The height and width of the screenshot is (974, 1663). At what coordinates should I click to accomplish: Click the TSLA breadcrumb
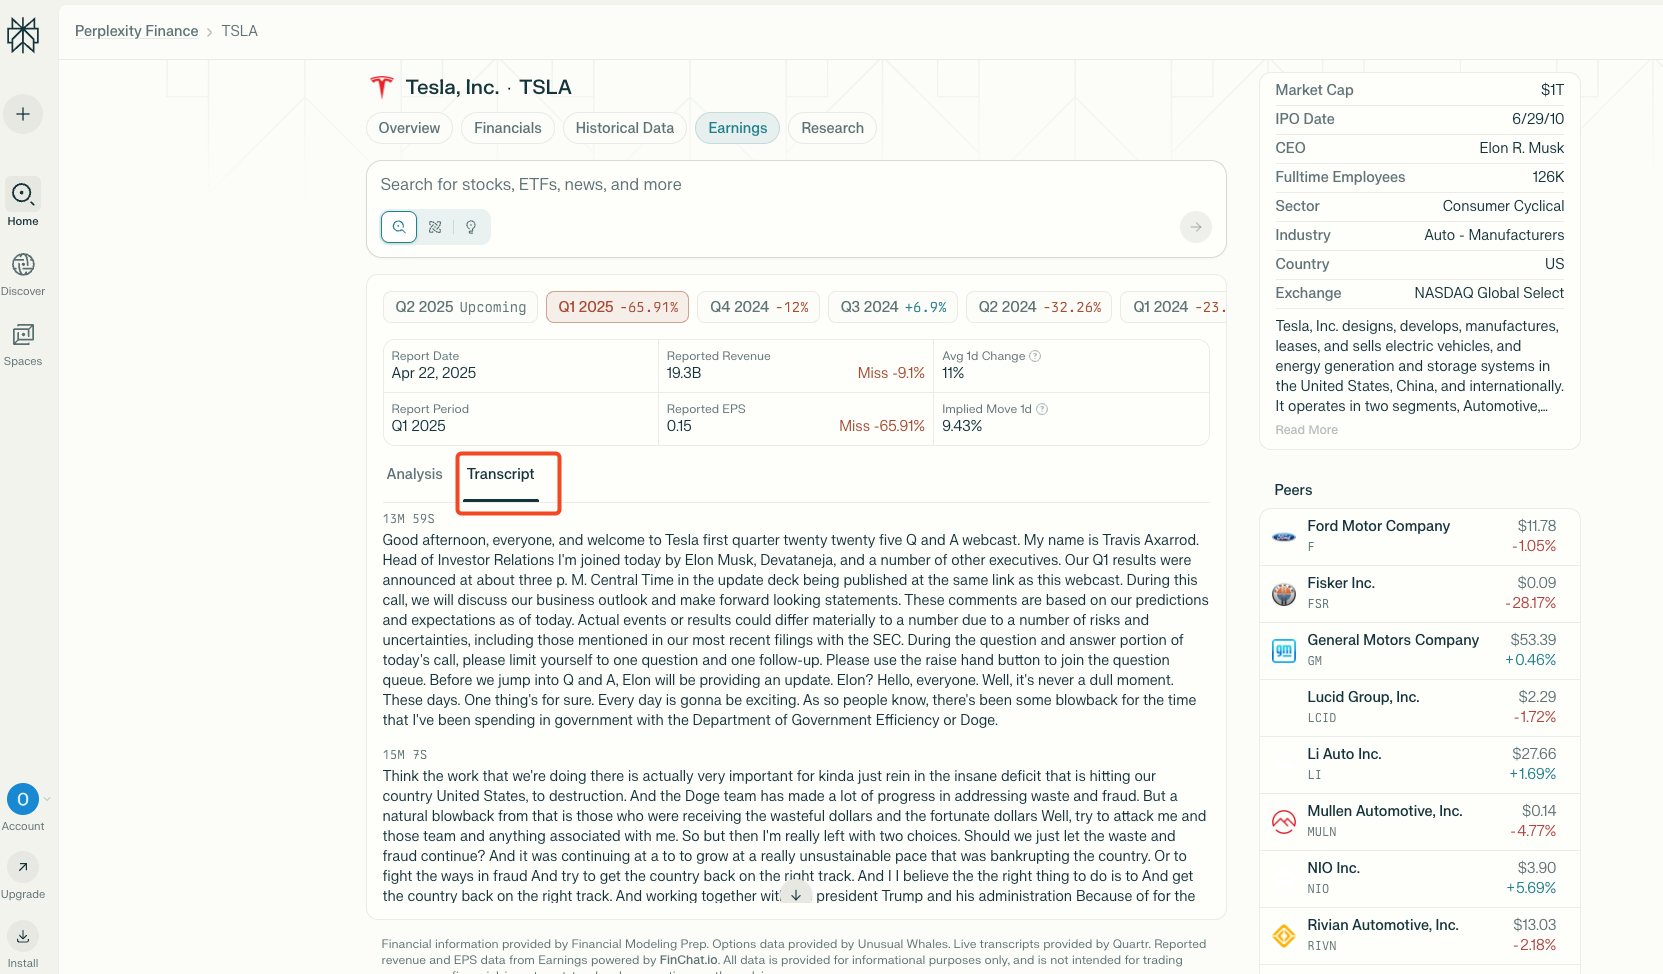pos(240,31)
